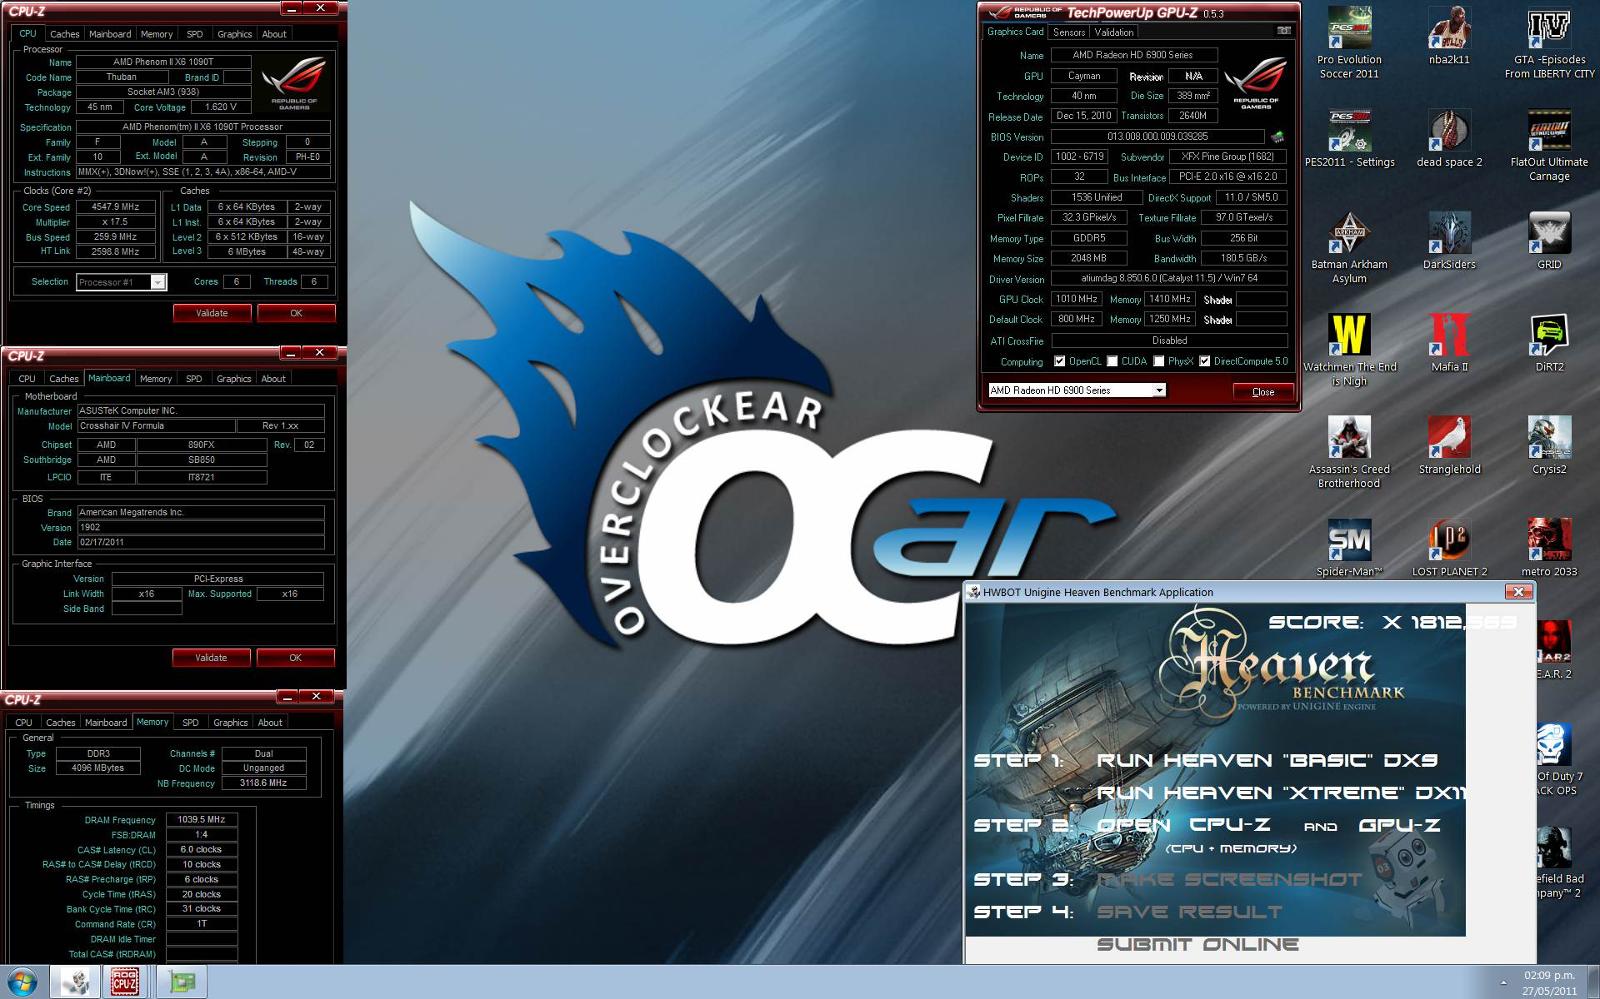Launch dead space 2 desktop shortcut

pos(1449,138)
